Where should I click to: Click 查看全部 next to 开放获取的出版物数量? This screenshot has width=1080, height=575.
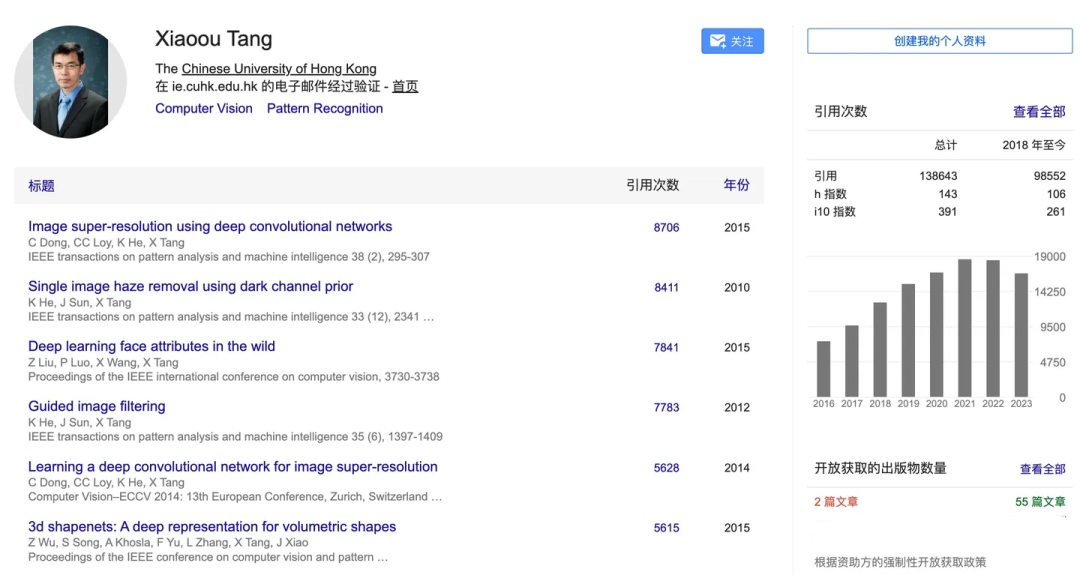coord(1042,469)
